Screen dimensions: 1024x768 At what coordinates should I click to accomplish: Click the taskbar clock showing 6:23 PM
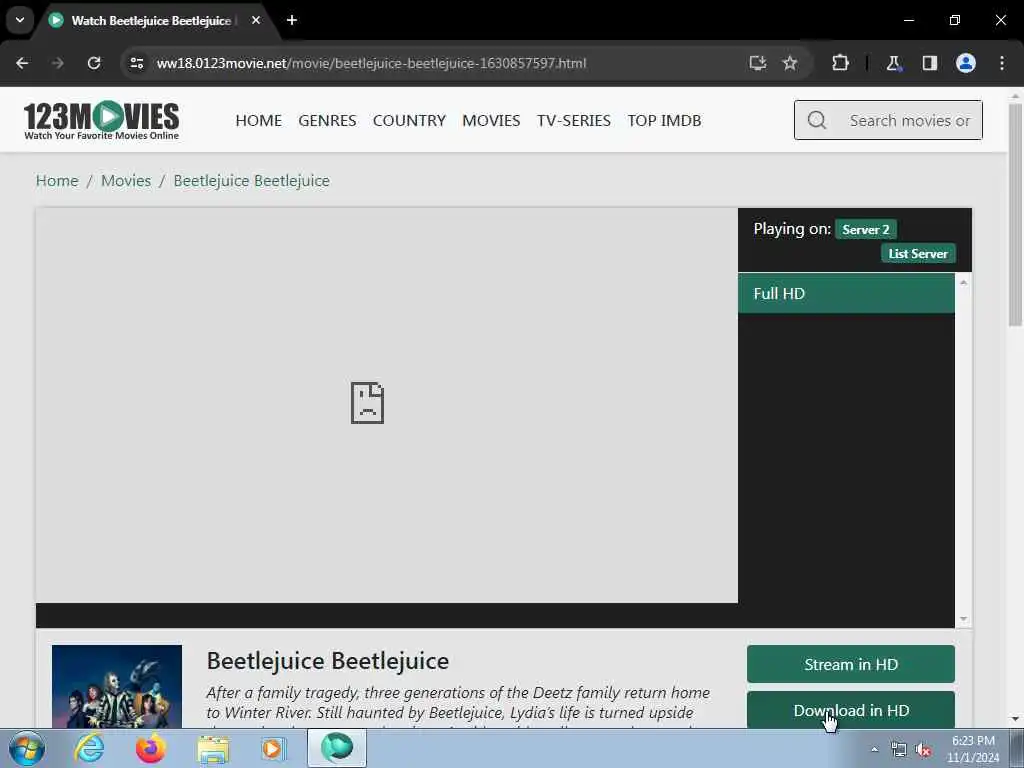click(x=972, y=749)
